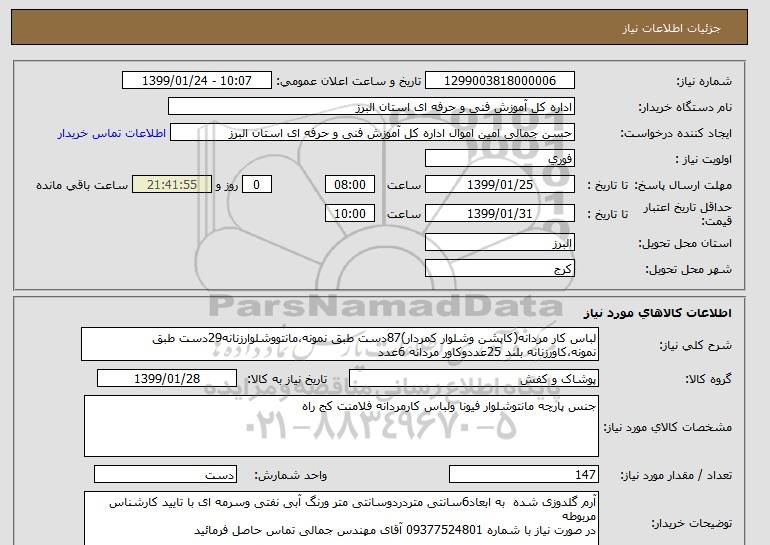Select the label نام دستگاه خریدار
The image size is (770, 545).
tap(685, 107)
